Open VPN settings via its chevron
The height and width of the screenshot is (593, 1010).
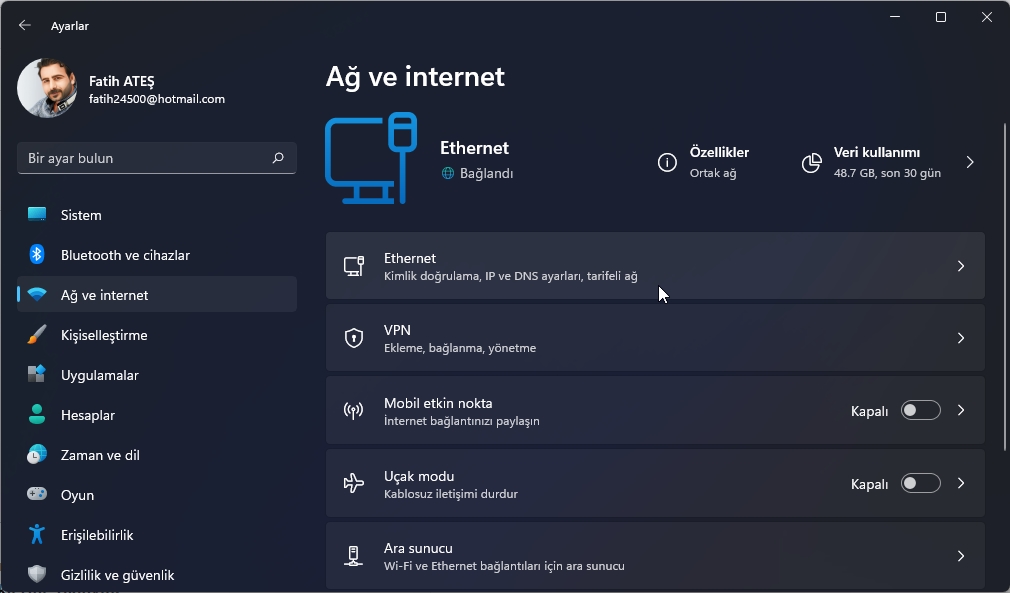click(961, 337)
